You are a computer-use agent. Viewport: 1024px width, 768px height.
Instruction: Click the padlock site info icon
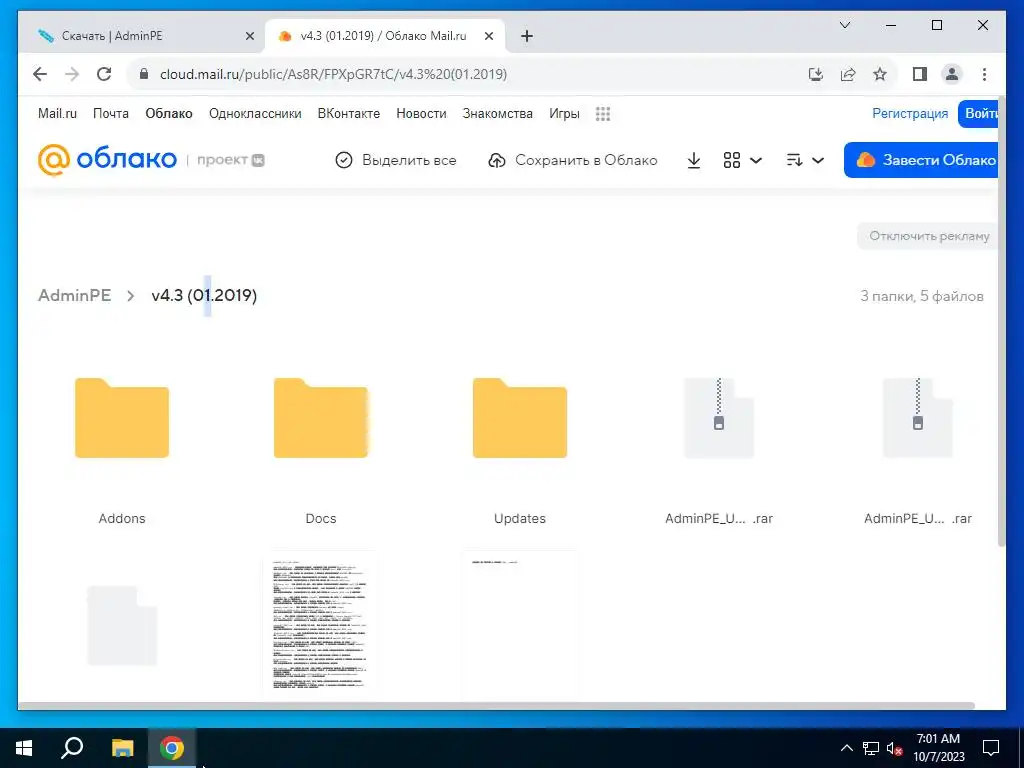point(144,74)
